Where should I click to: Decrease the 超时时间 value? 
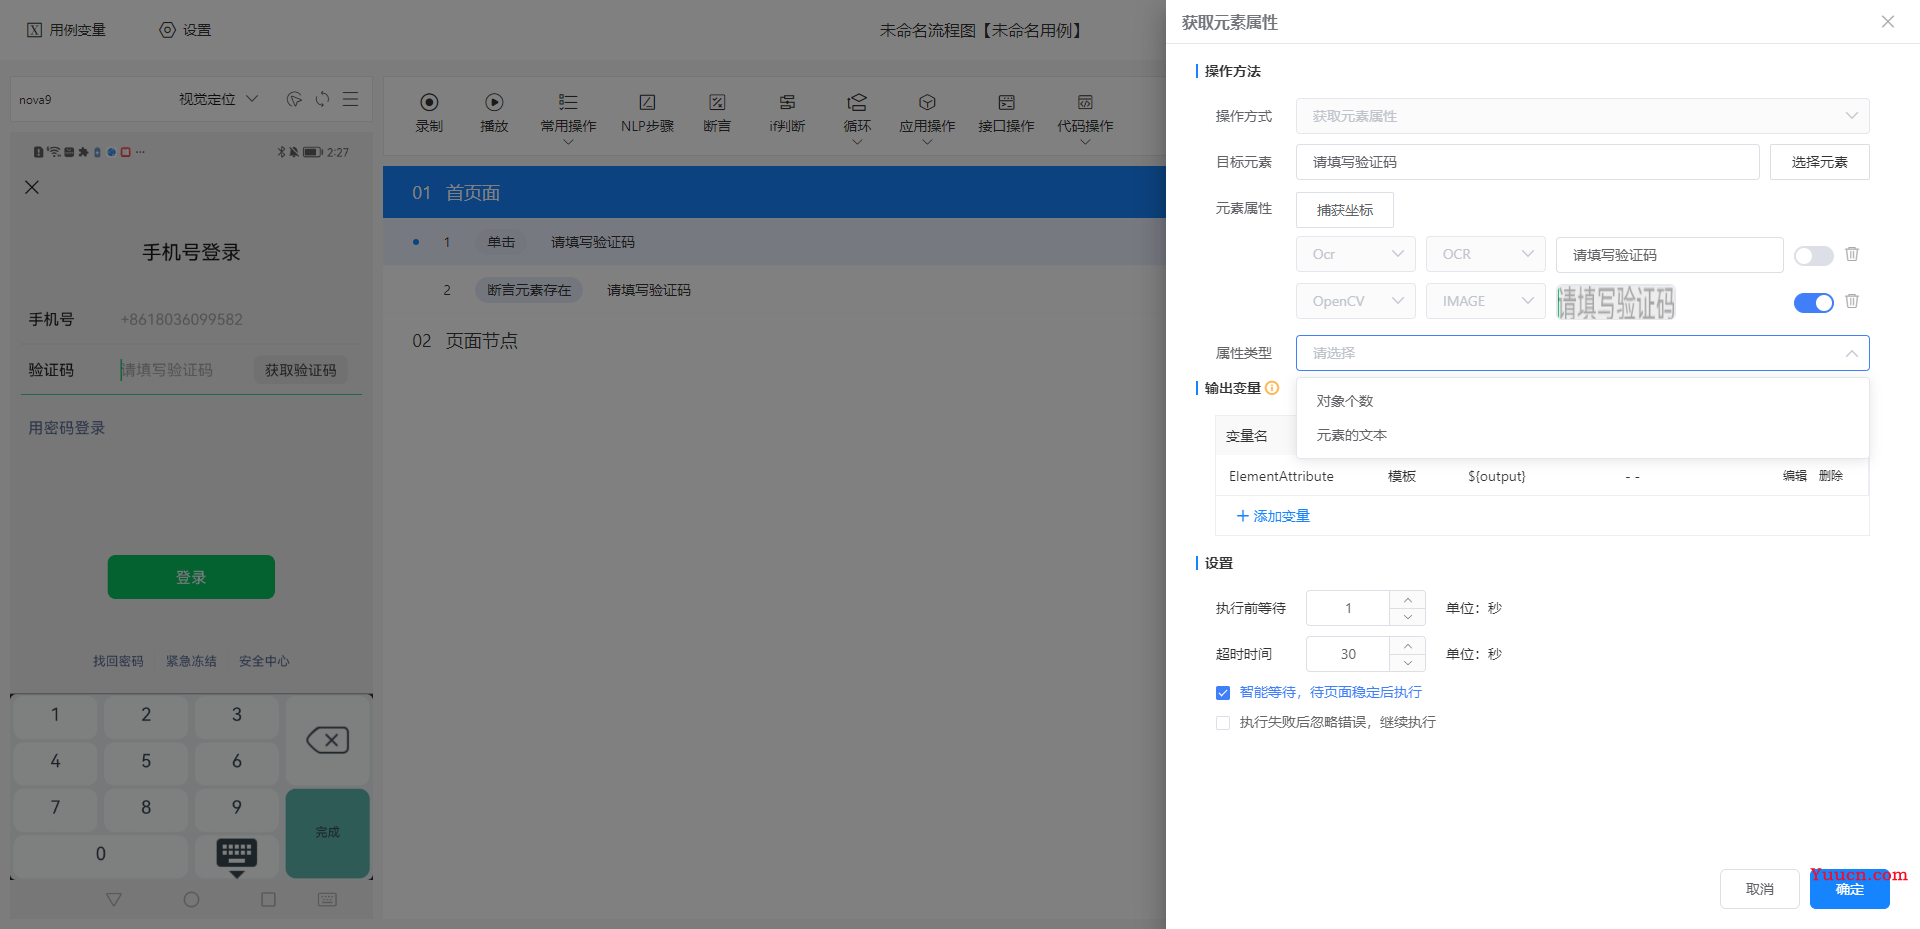coord(1407,663)
